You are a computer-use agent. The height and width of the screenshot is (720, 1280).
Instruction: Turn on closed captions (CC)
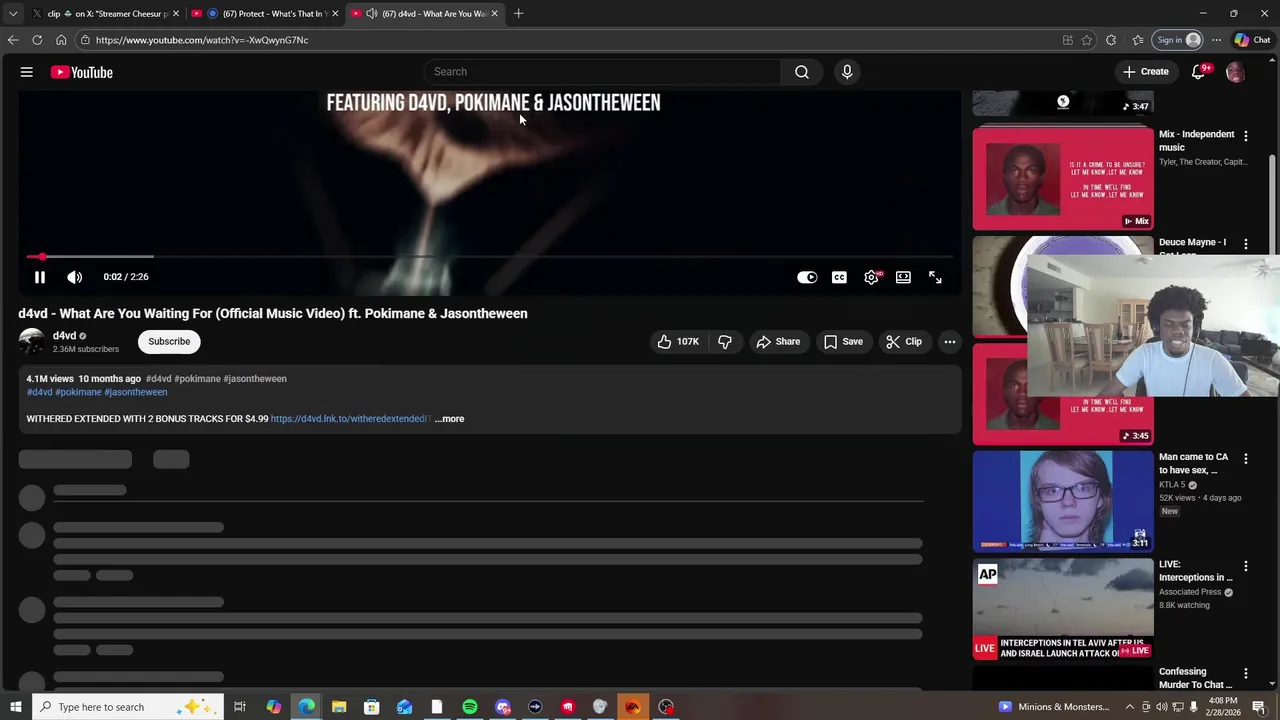pos(839,277)
